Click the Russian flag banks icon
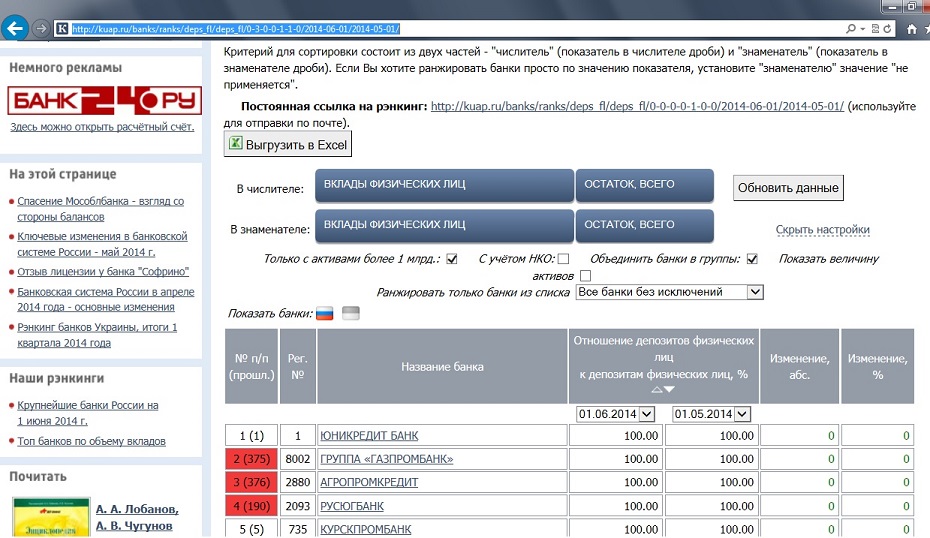930x538 pixels. click(325, 314)
